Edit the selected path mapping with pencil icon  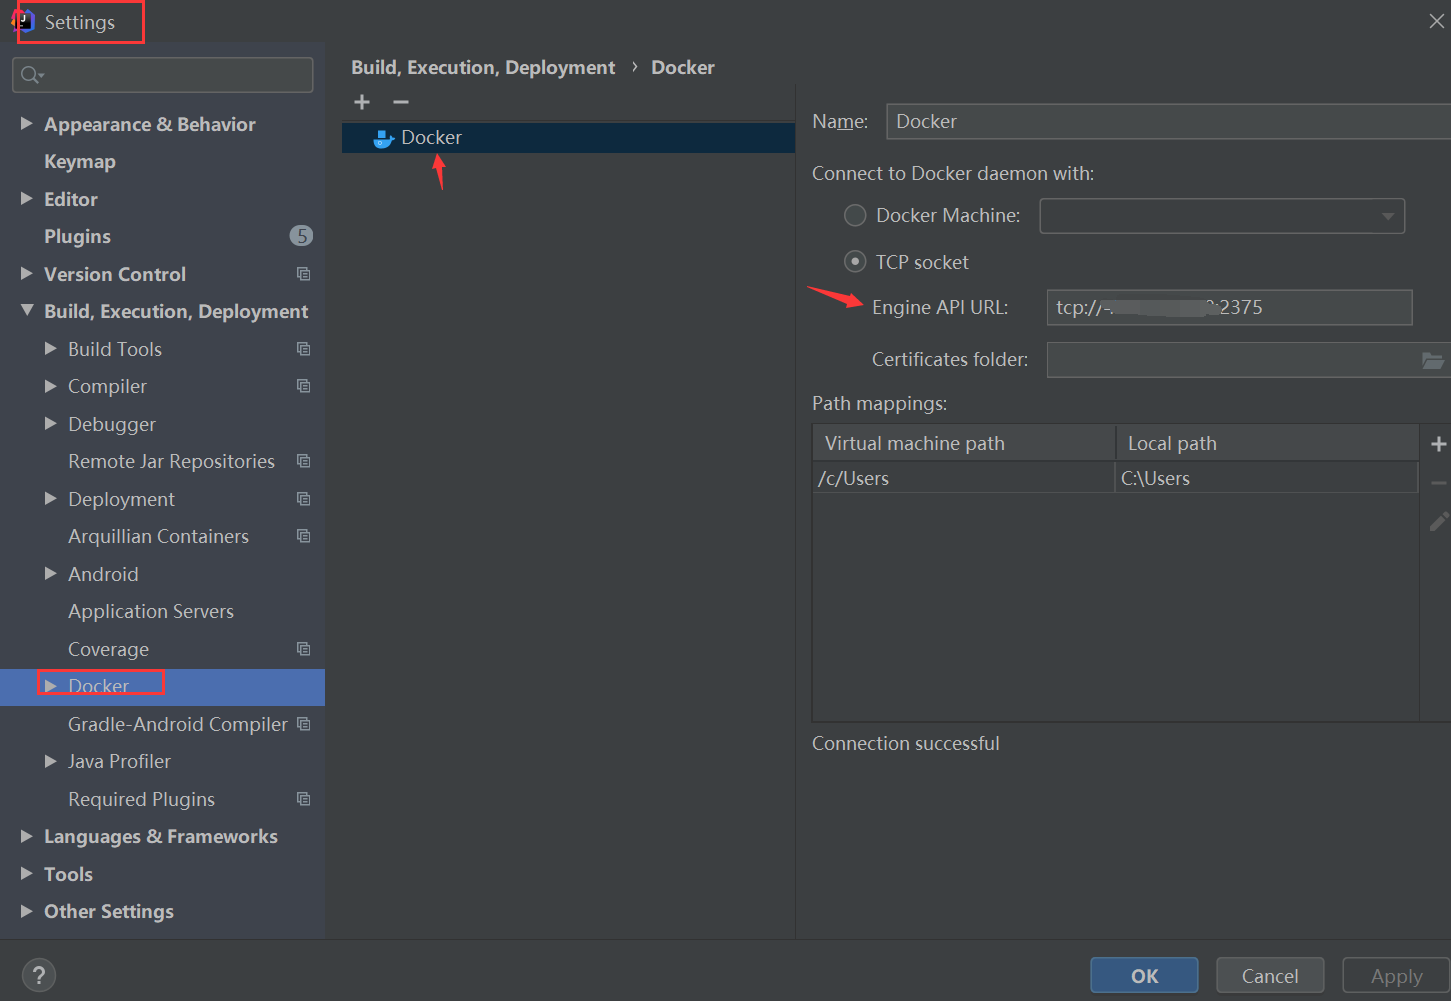pos(1438,522)
